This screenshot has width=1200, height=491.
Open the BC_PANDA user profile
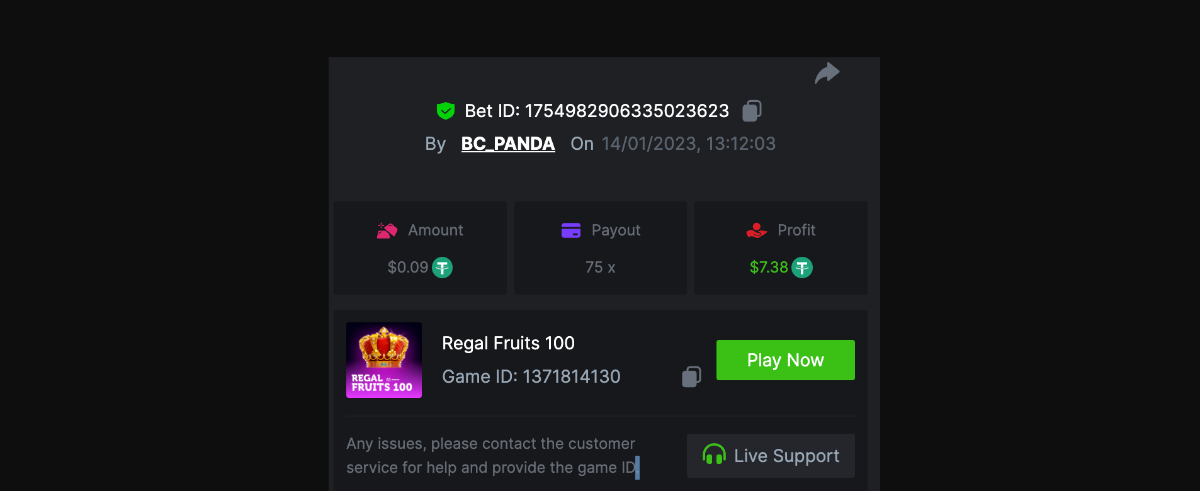tap(508, 144)
